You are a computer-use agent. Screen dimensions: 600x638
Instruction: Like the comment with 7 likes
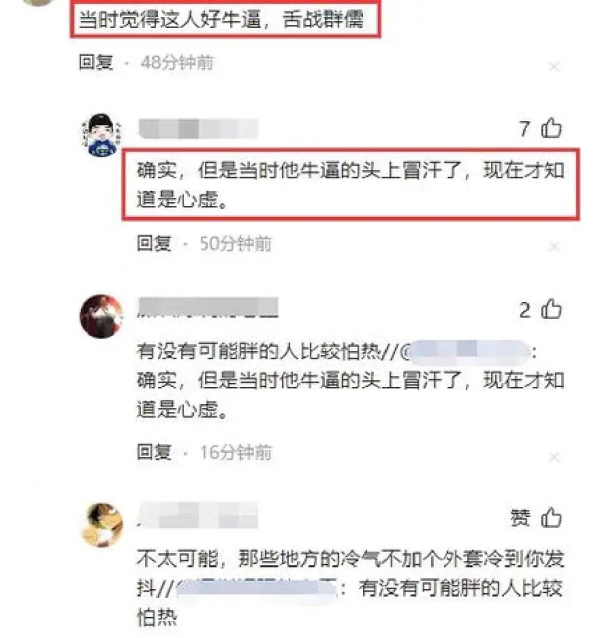coord(551,129)
